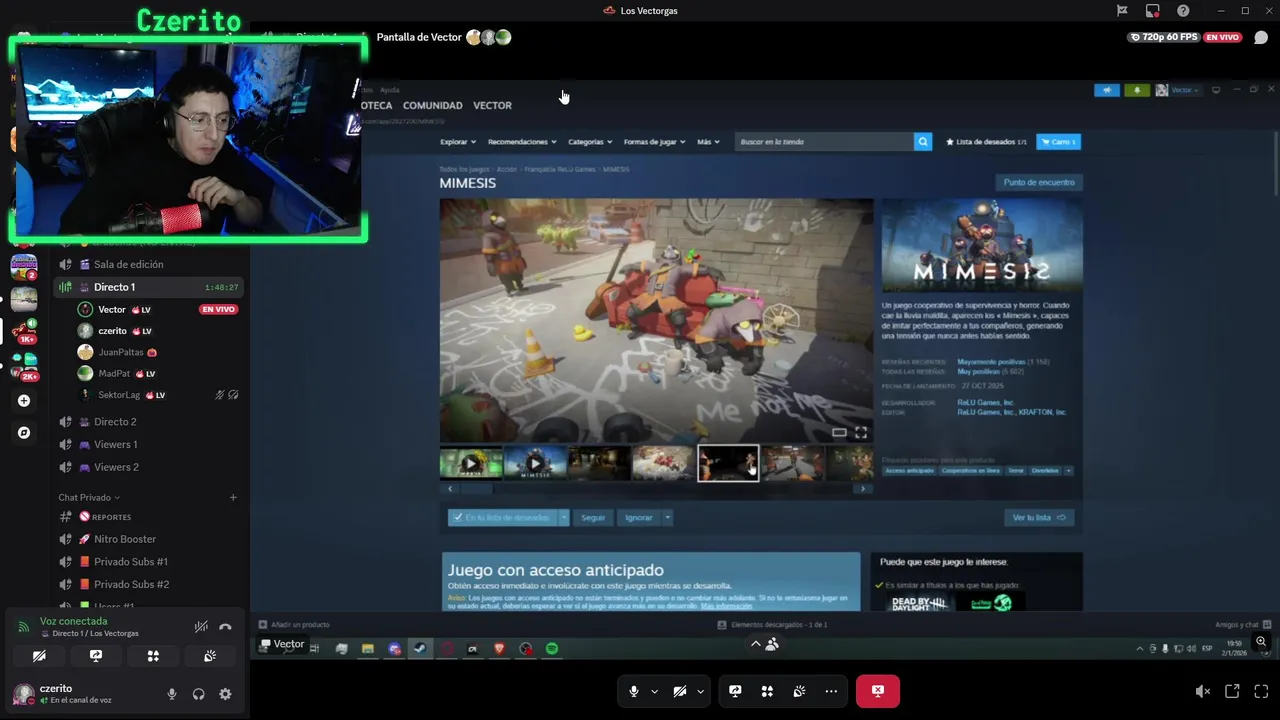Expand the Más dropdown in Steam store
1280x720 pixels.
(x=708, y=142)
